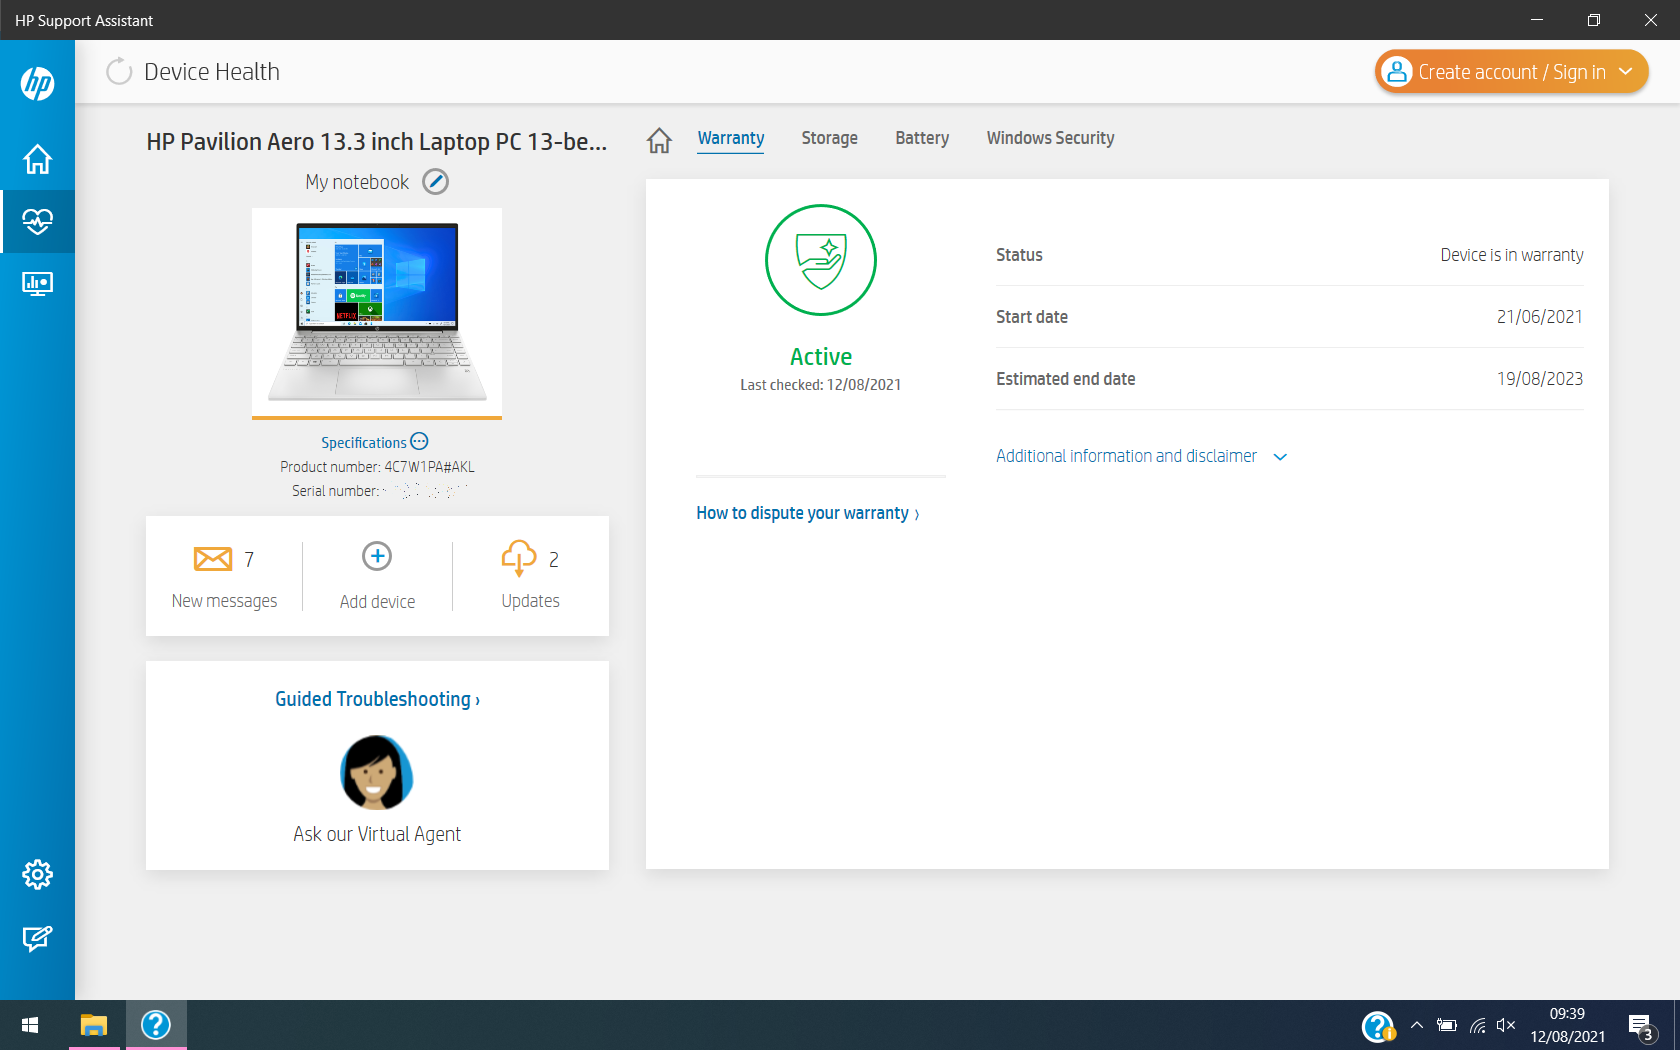This screenshot has width=1680, height=1050.
Task: Open the feedback icon in the sidebar
Action: tap(37, 938)
